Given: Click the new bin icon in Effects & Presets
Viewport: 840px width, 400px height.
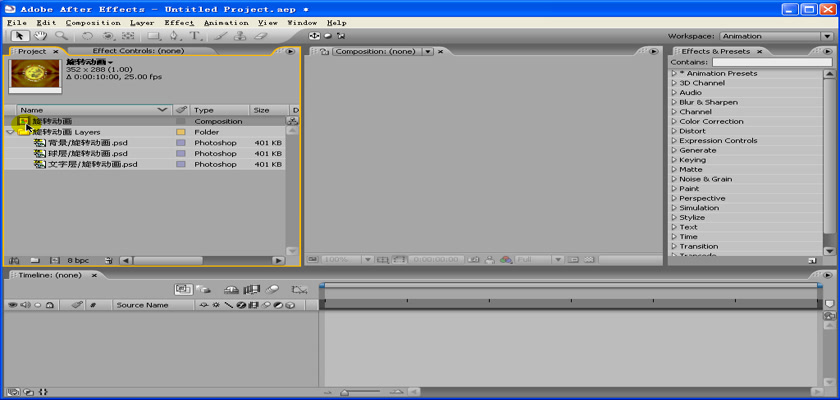Looking at the screenshot, I should [812, 260].
